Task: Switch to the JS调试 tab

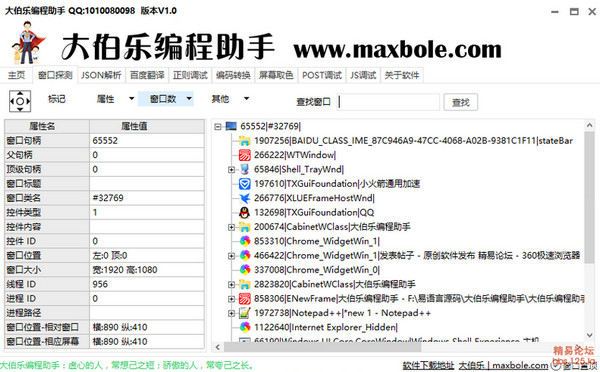Action: (363, 75)
